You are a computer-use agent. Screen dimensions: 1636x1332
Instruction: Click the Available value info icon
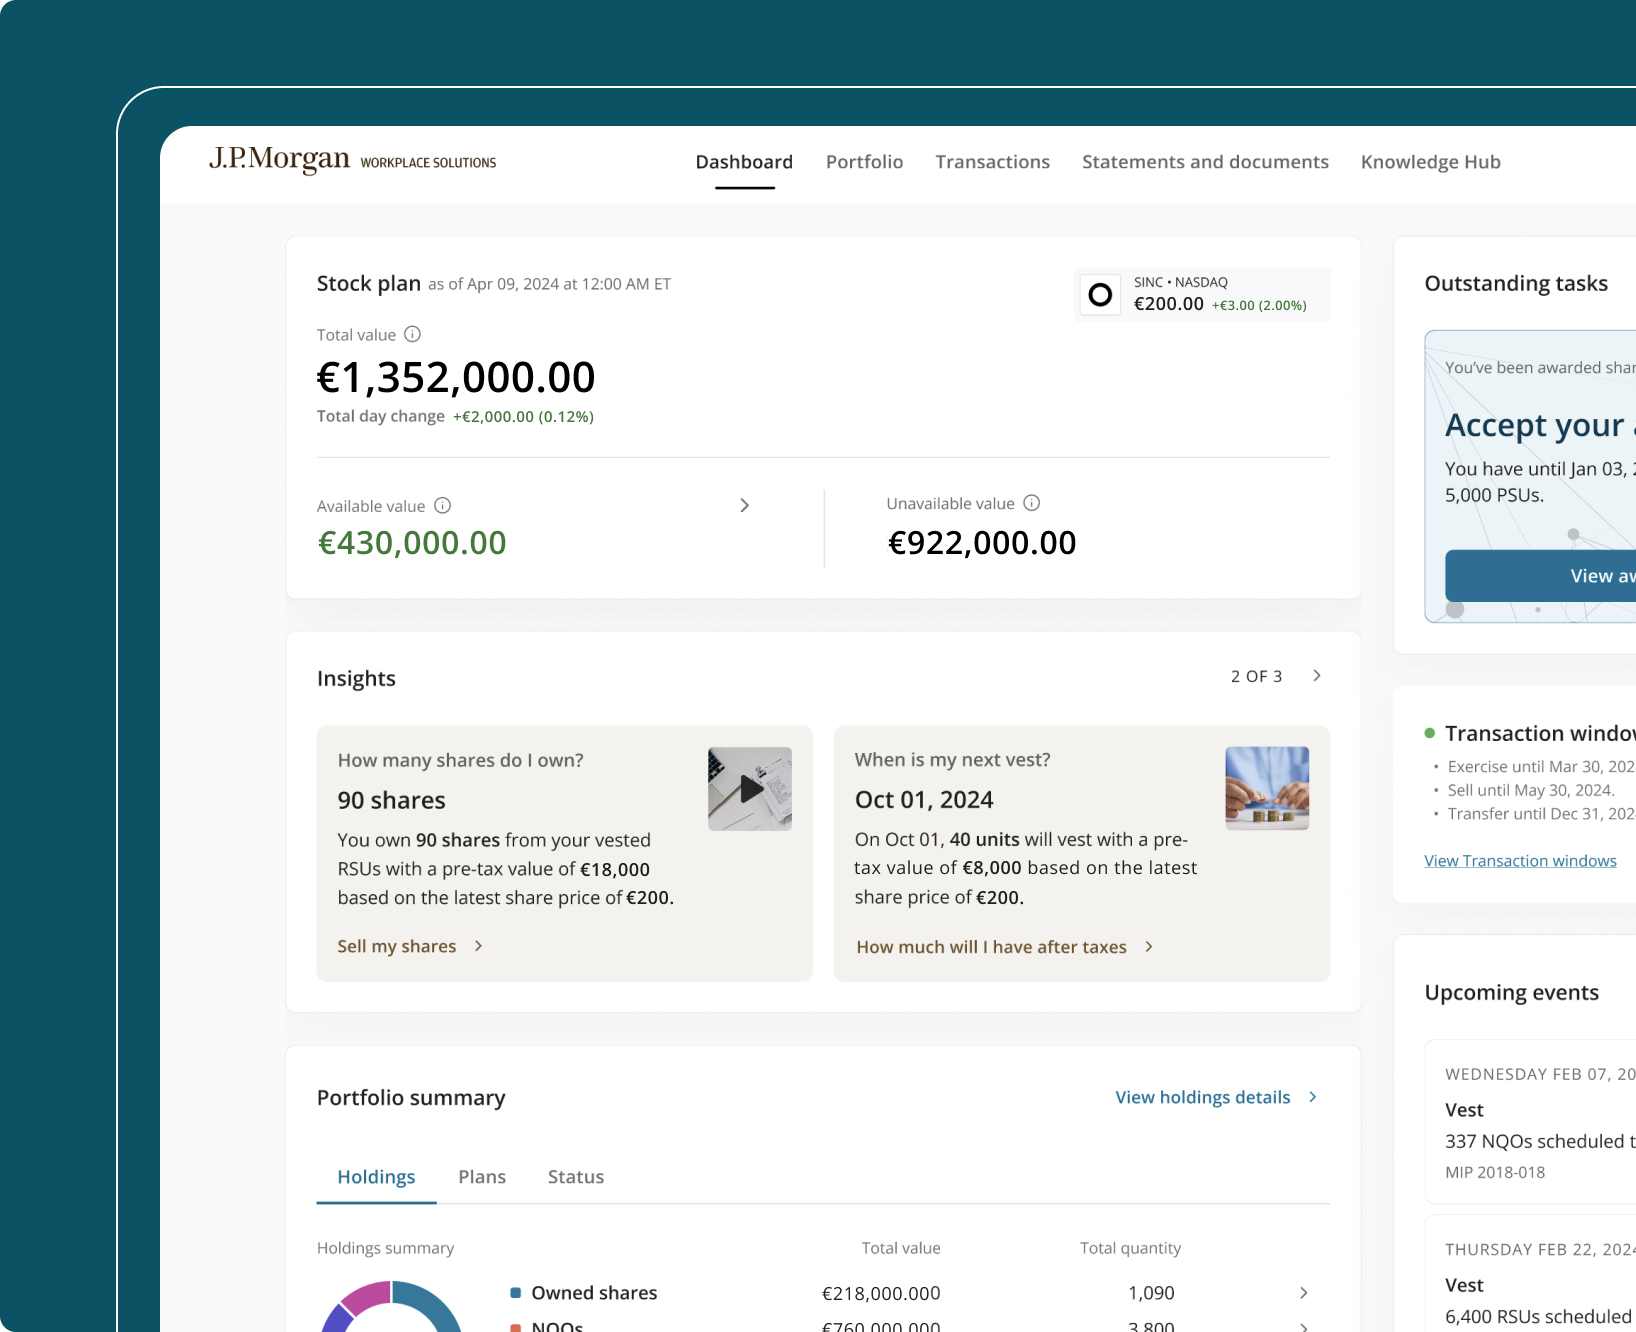[443, 506]
